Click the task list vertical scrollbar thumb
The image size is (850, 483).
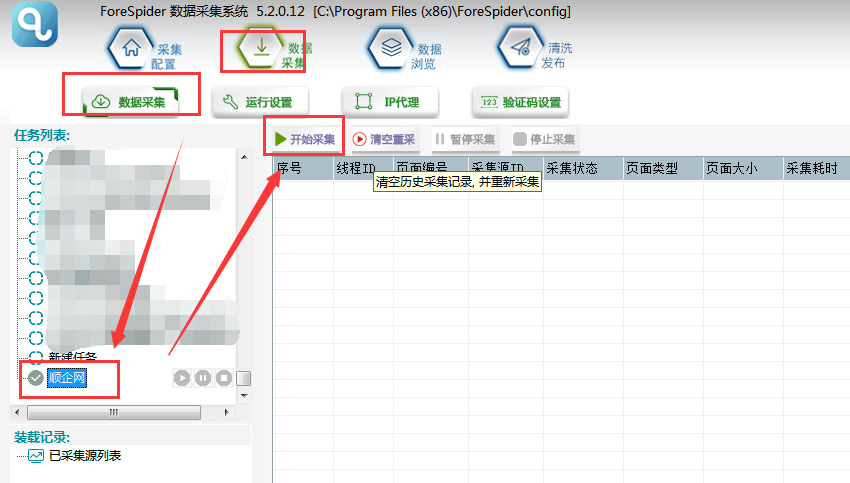coord(244,378)
